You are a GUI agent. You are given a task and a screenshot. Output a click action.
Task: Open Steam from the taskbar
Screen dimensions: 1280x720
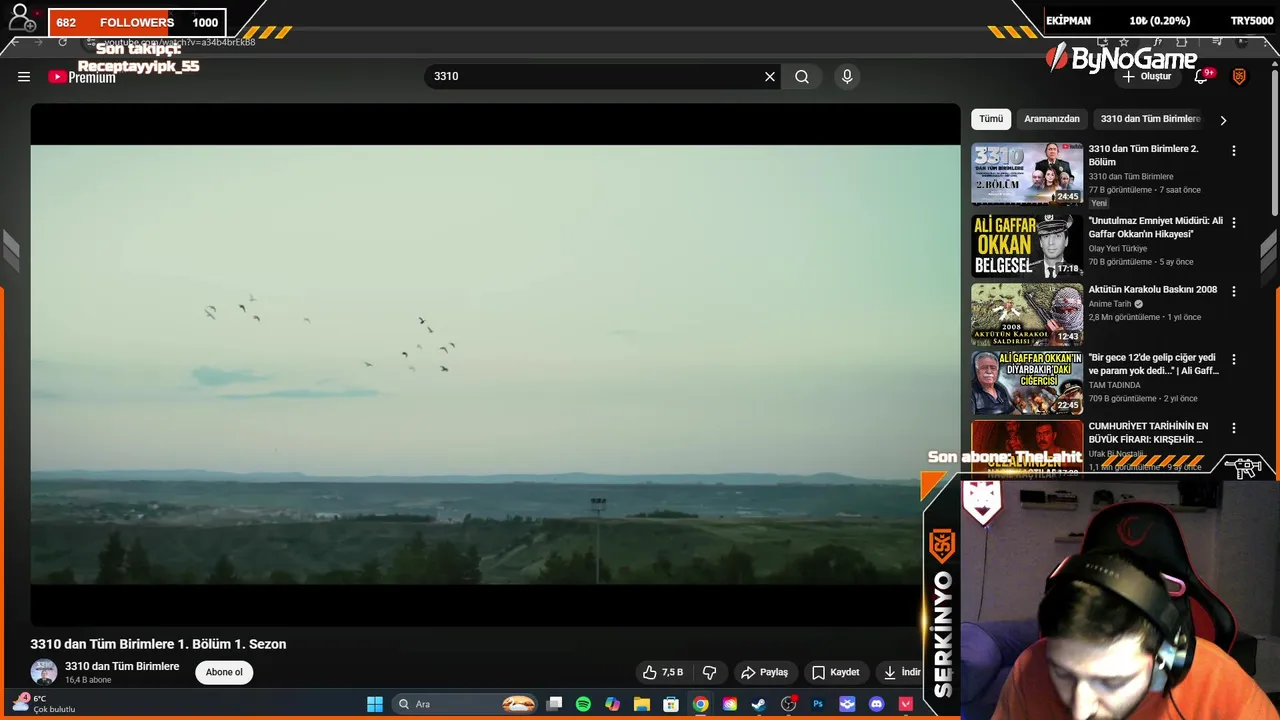(x=759, y=704)
